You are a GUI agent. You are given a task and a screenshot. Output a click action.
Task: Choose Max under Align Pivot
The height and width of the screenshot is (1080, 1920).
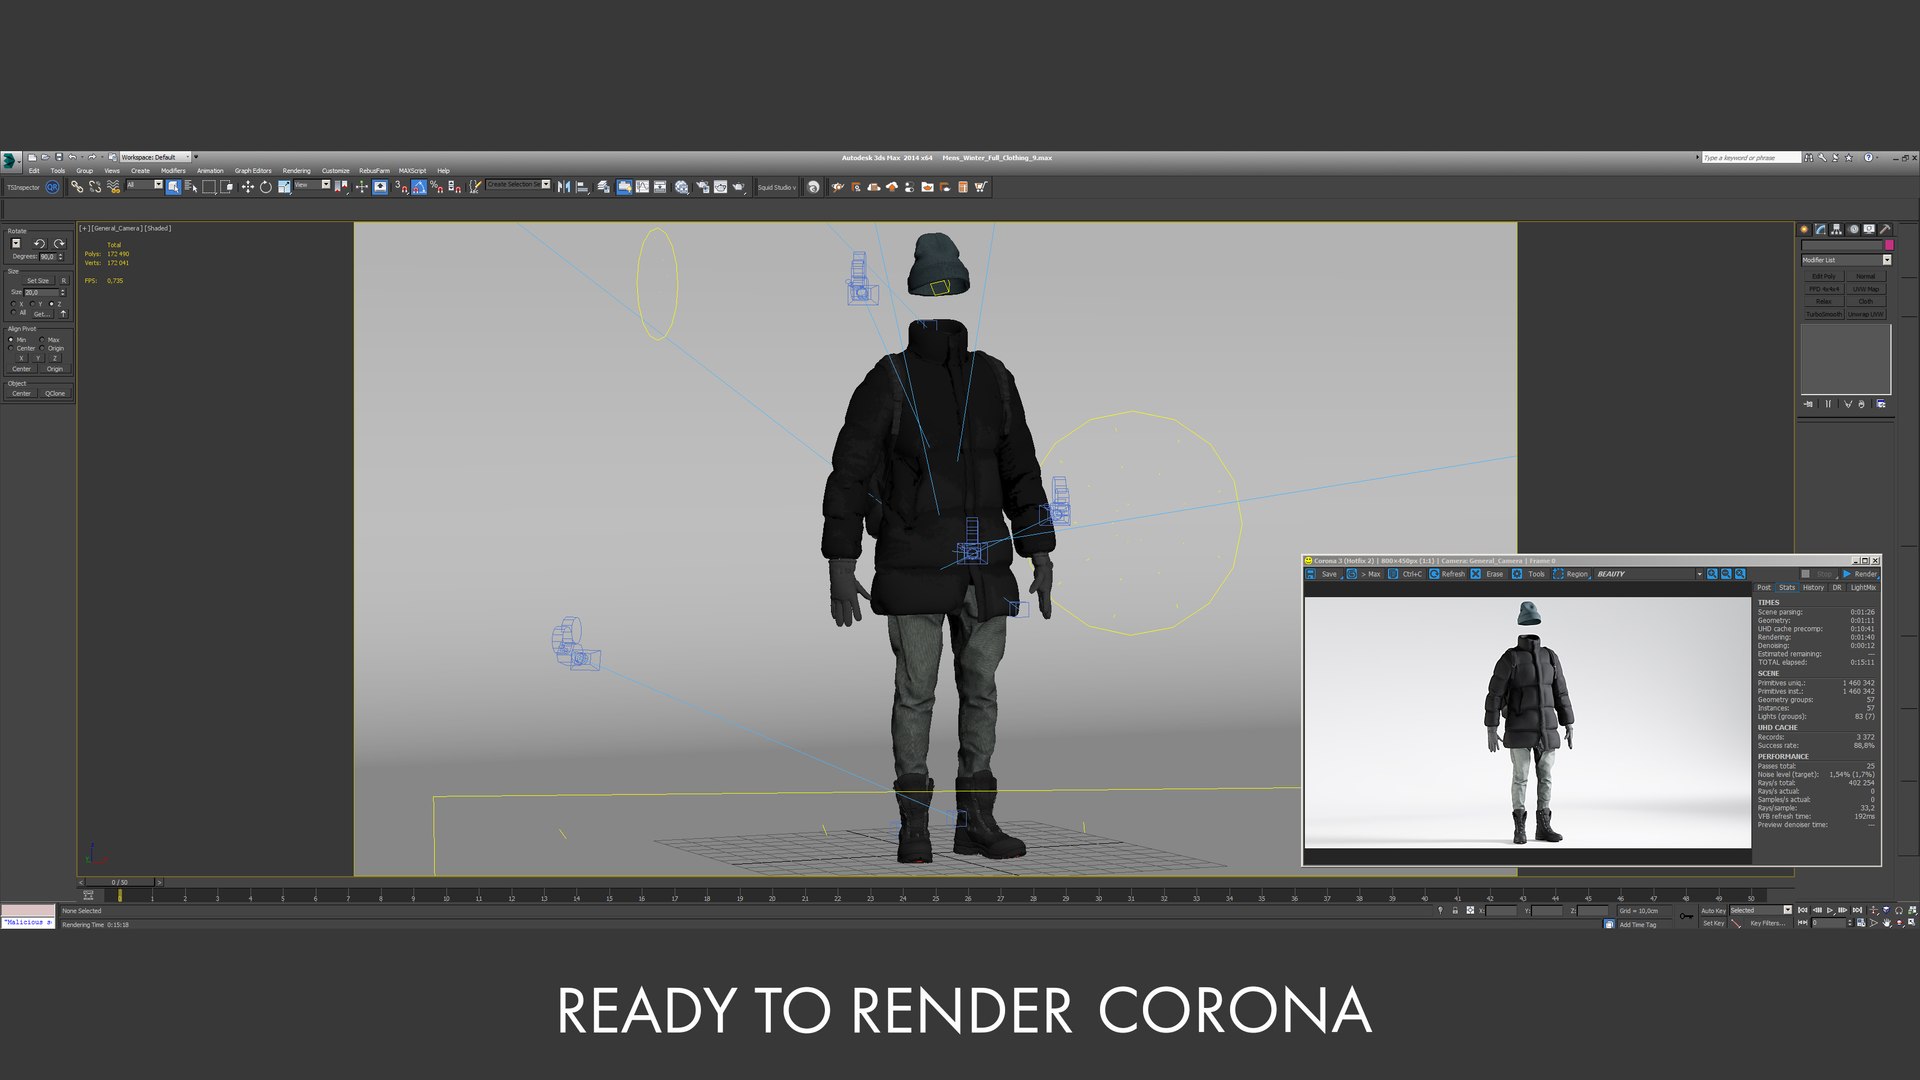42,340
